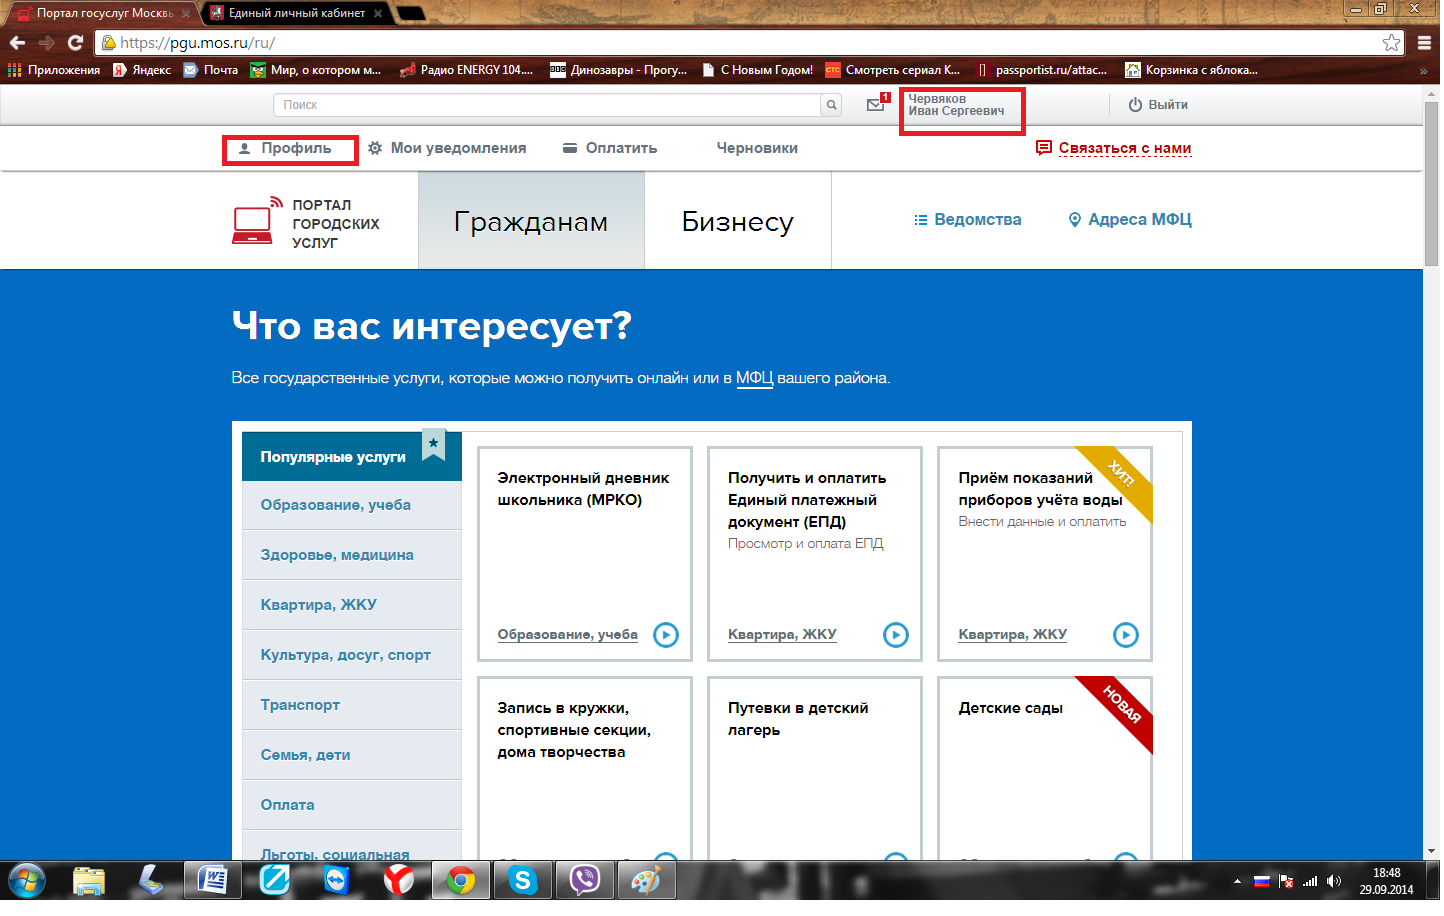Screen dimensions: 1444x916
Task: Open play arrow on ЕПД card
Action: click(896, 635)
